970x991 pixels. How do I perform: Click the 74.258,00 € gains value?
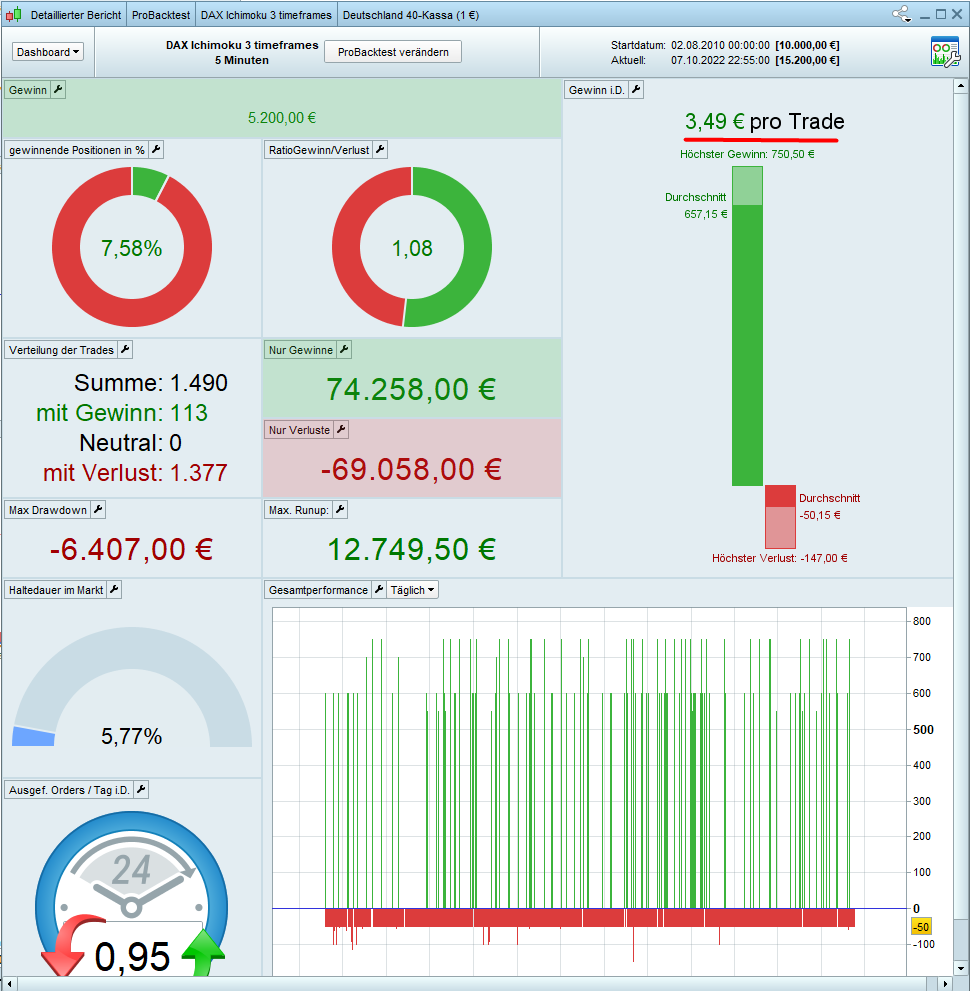click(411, 389)
